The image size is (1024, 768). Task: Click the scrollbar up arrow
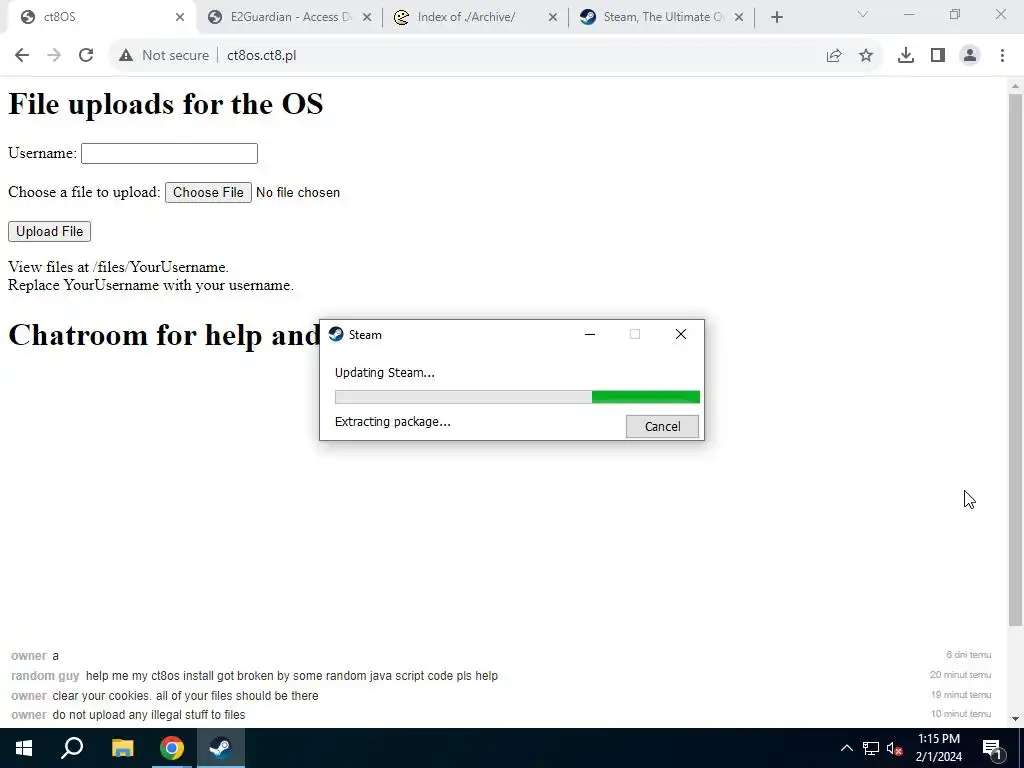1015,86
